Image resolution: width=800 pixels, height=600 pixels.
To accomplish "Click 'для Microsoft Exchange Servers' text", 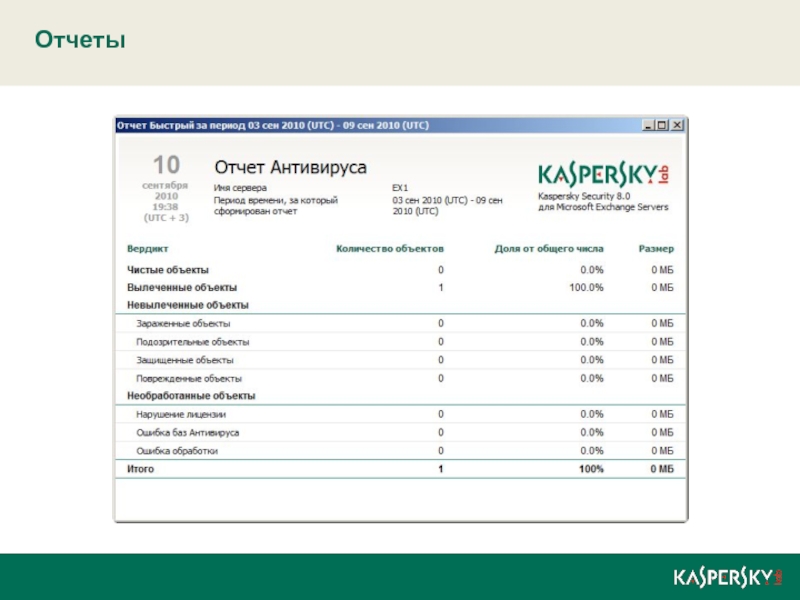I will pyautogui.click(x=603, y=207).
